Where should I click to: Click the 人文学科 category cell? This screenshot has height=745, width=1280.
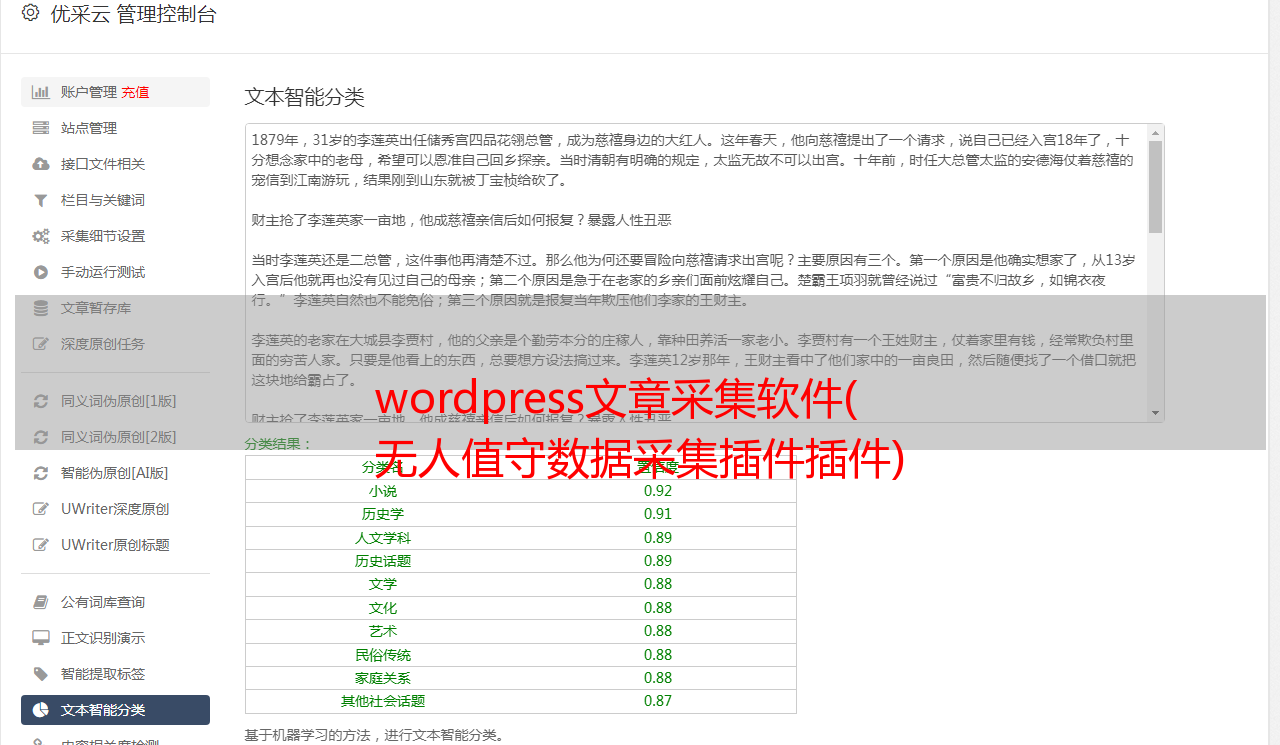pyautogui.click(x=383, y=538)
